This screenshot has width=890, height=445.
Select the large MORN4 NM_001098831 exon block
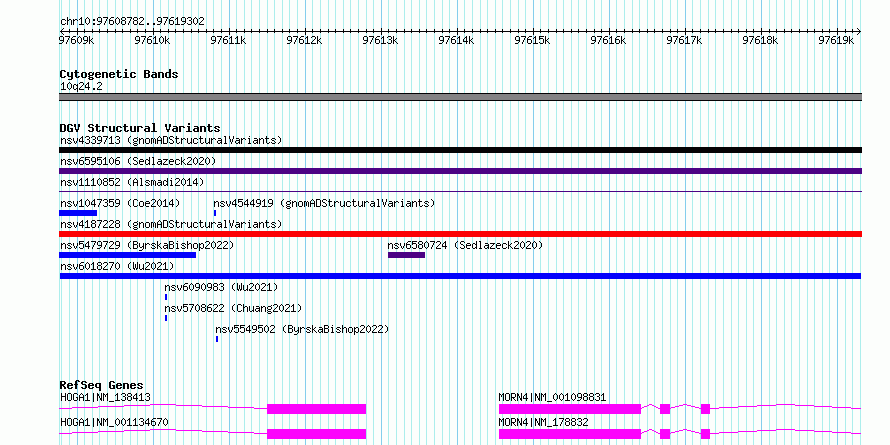point(570,409)
